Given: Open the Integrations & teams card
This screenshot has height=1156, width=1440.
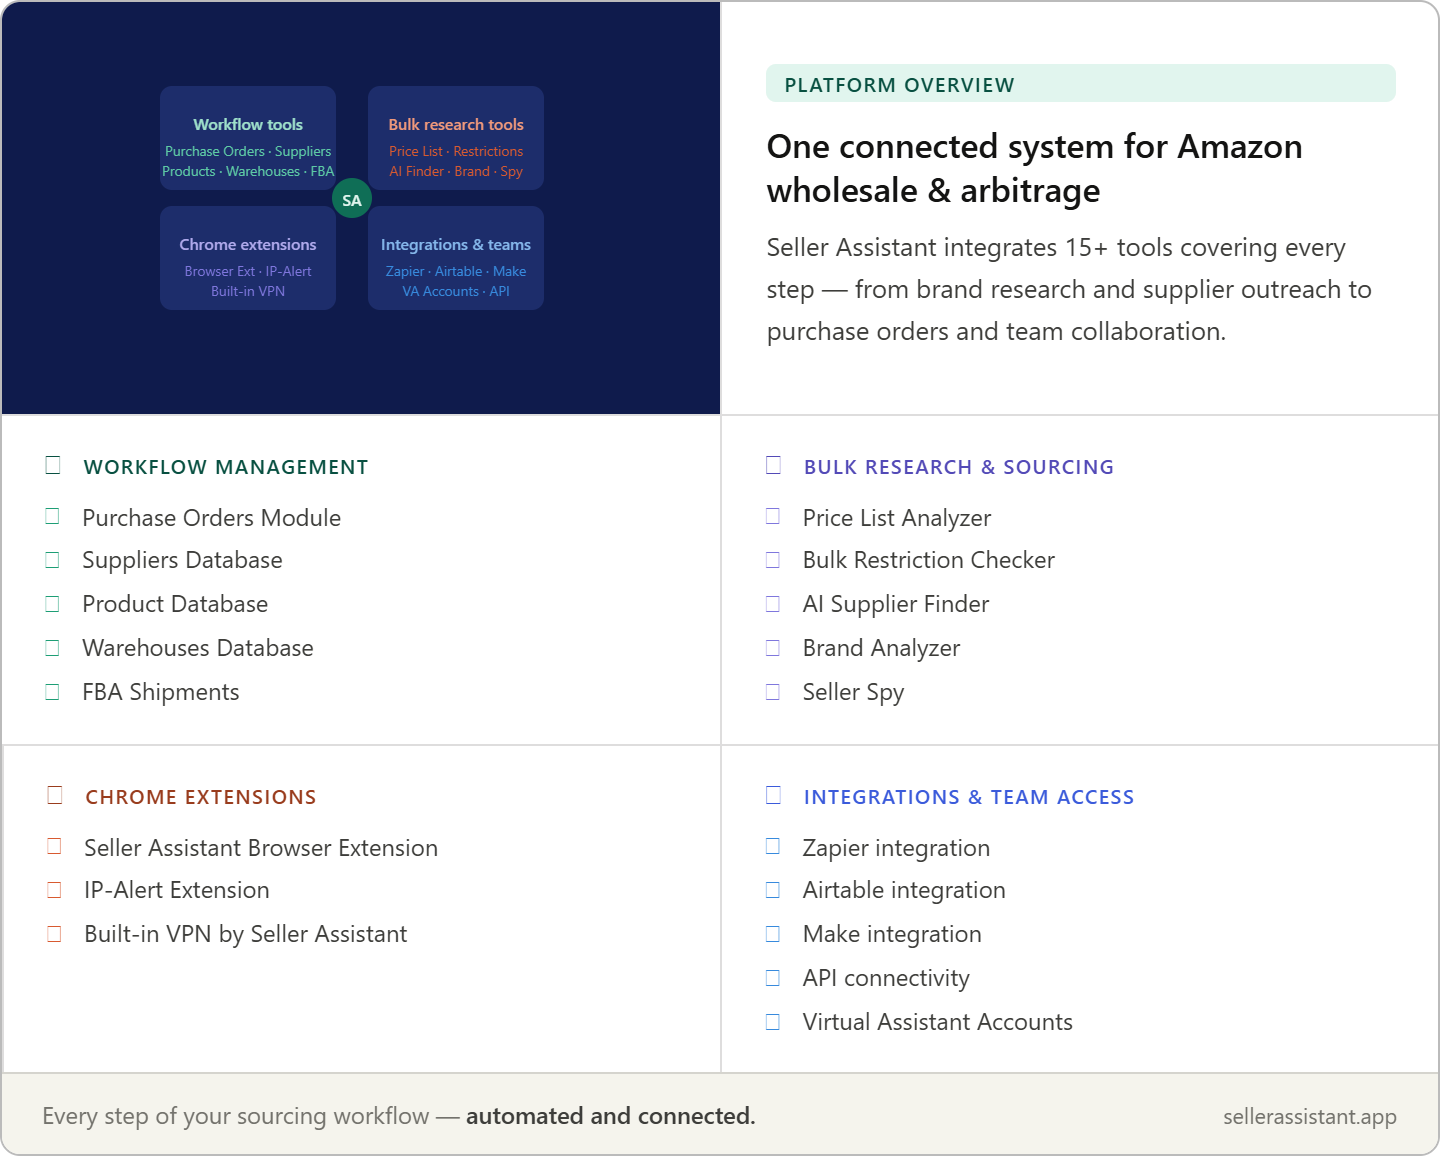Looking at the screenshot, I should point(456,258).
